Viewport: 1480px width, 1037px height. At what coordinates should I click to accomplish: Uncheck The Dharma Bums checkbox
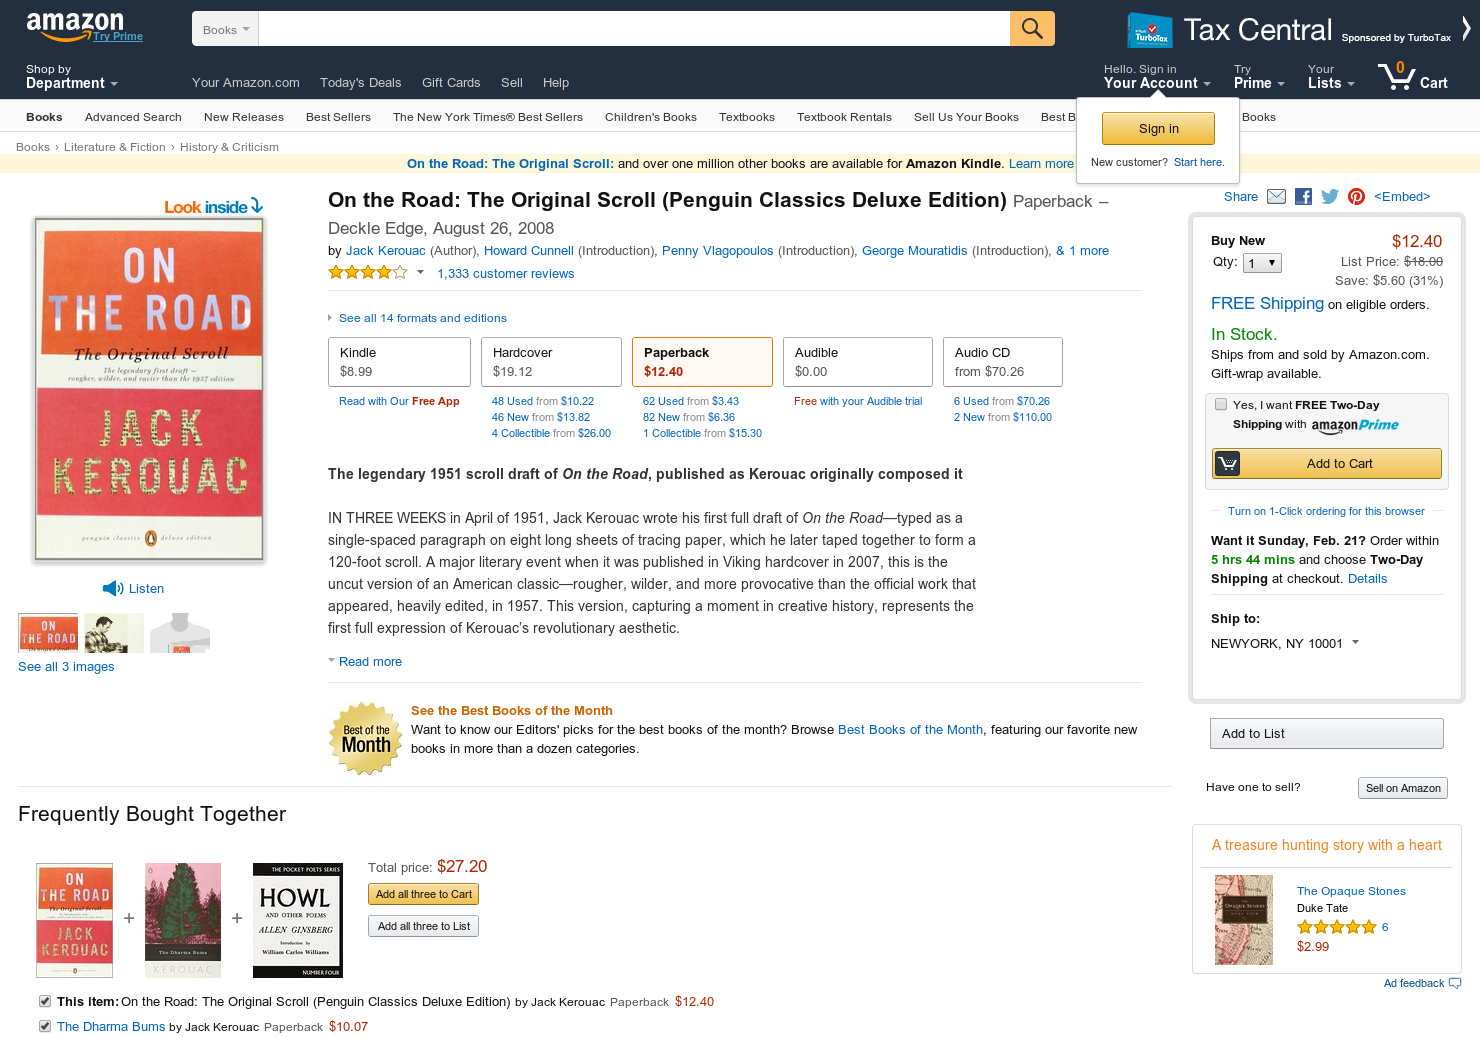(45, 1026)
